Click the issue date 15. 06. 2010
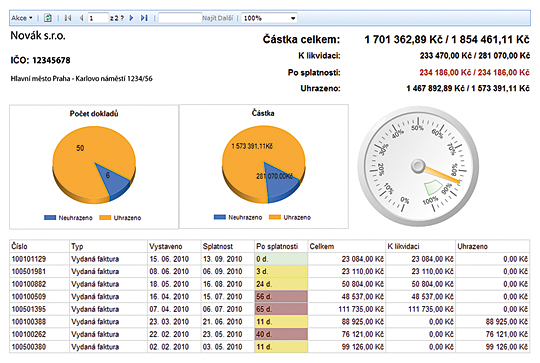This screenshot has width=540, height=363. click(x=169, y=259)
